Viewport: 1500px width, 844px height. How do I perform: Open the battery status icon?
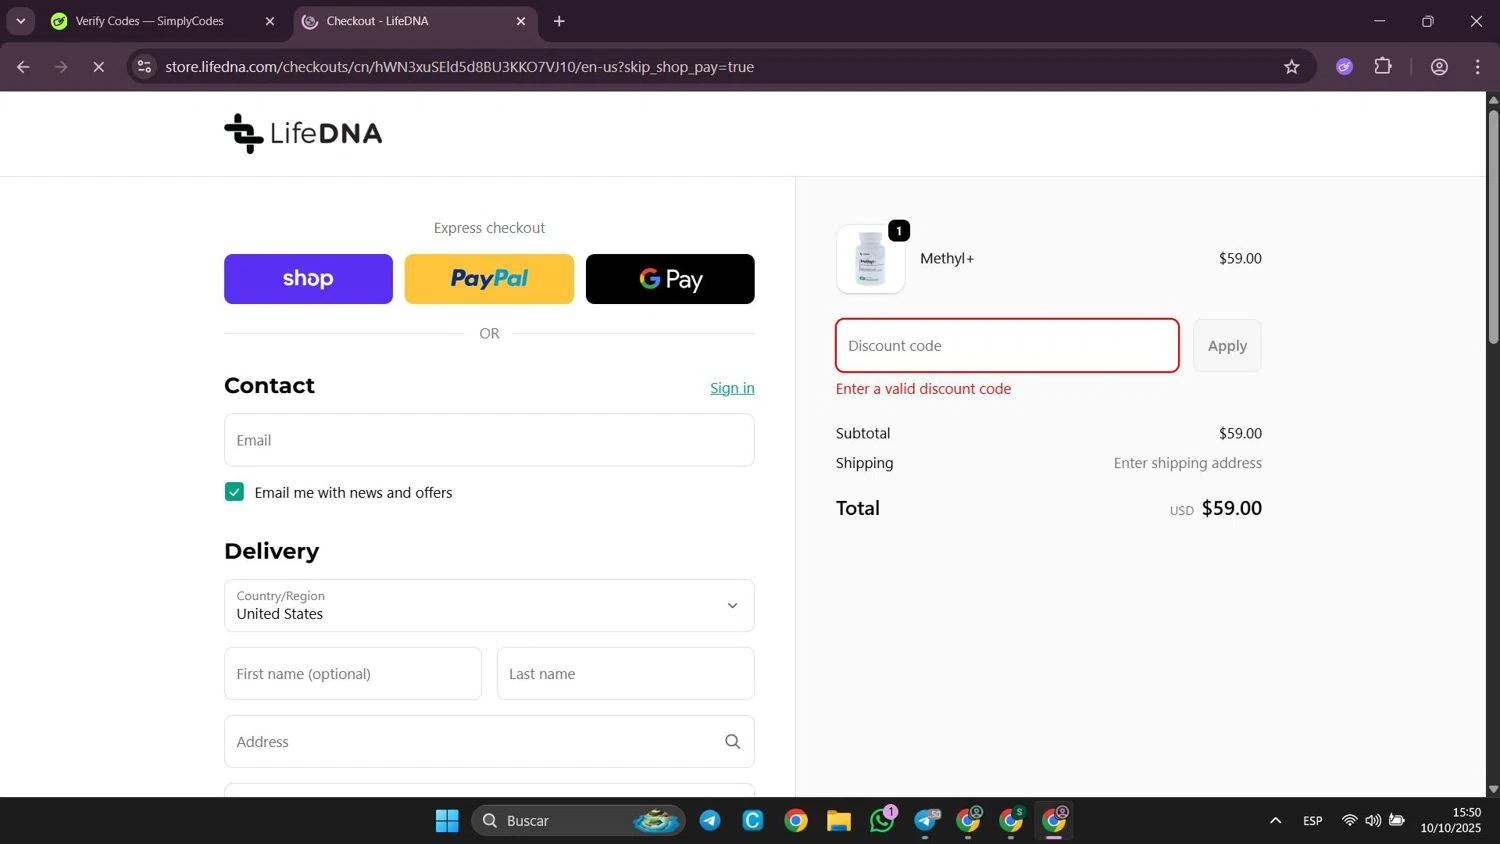1397,821
